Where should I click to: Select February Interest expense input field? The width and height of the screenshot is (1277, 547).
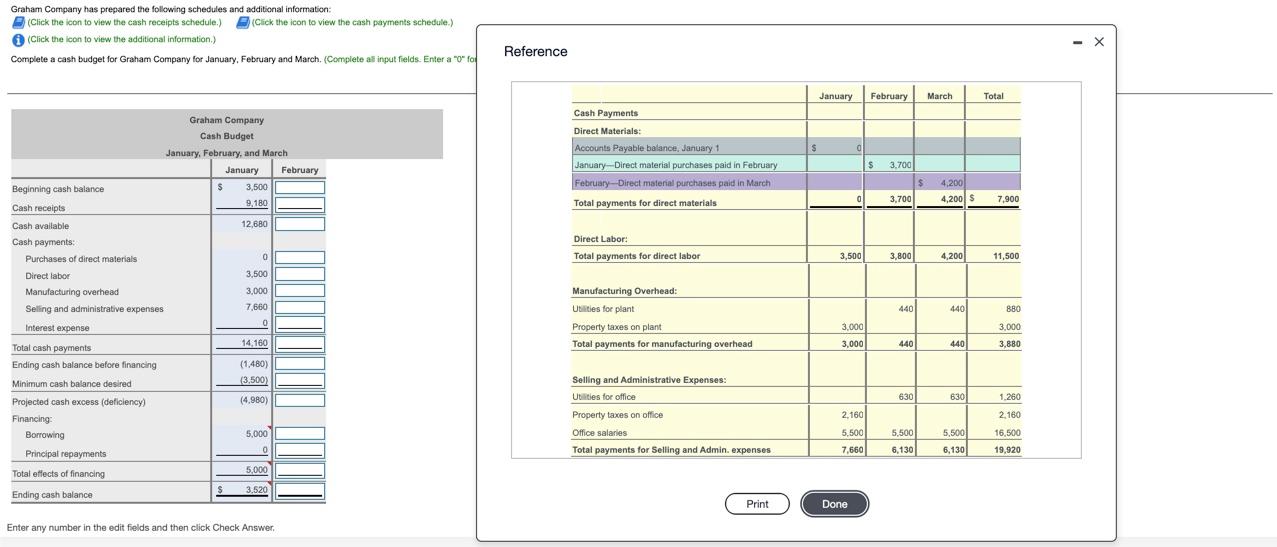click(x=300, y=325)
